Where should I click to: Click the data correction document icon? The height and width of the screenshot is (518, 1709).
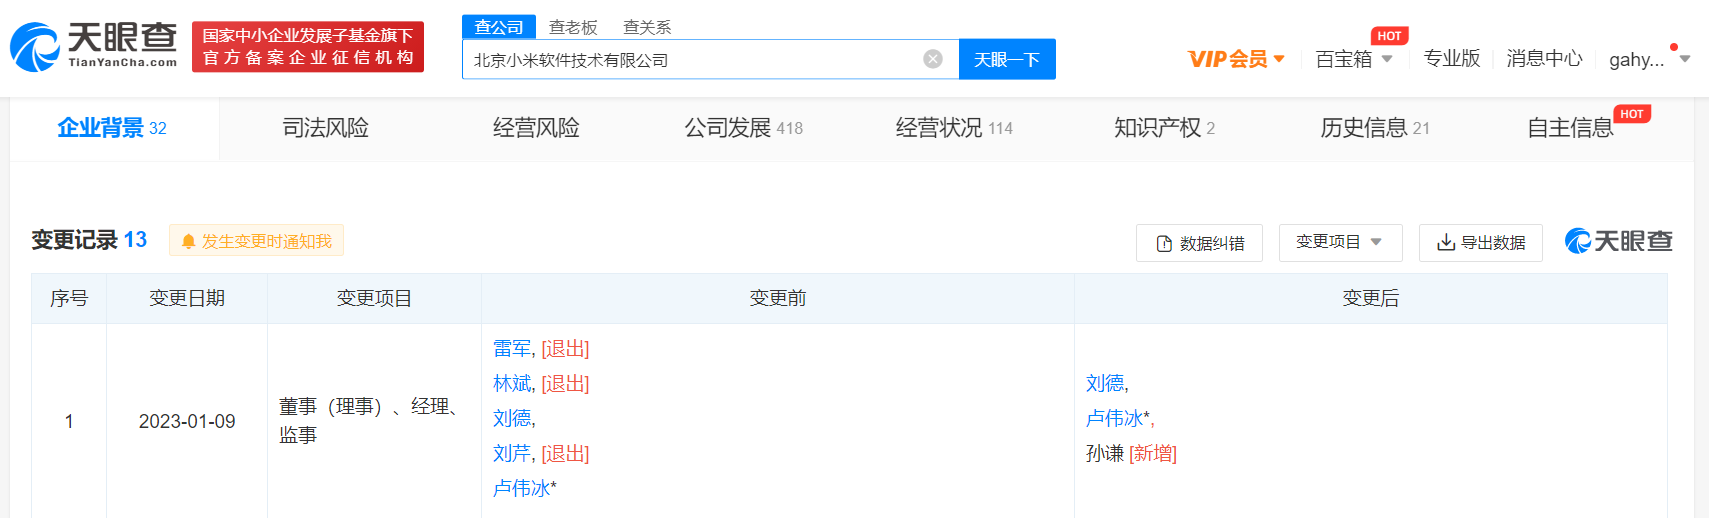coord(1164,244)
